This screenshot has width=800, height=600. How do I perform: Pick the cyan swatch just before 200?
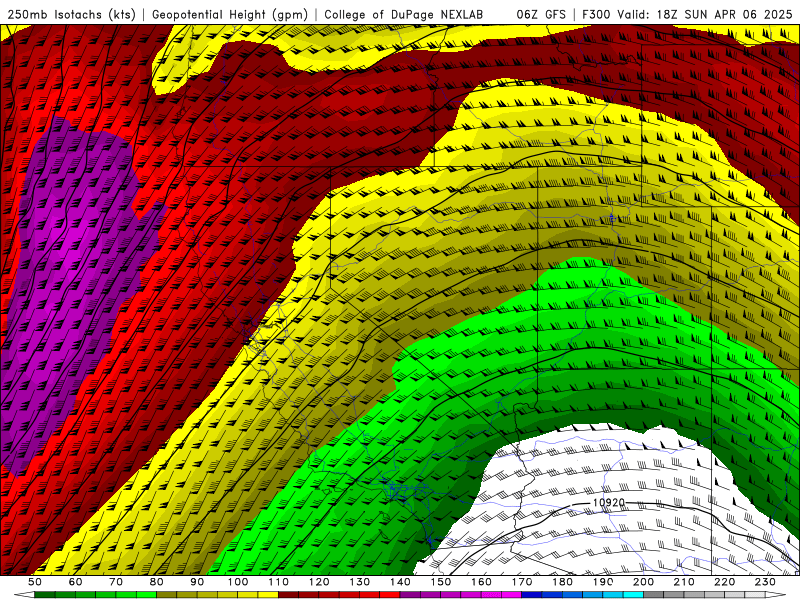coord(634,595)
